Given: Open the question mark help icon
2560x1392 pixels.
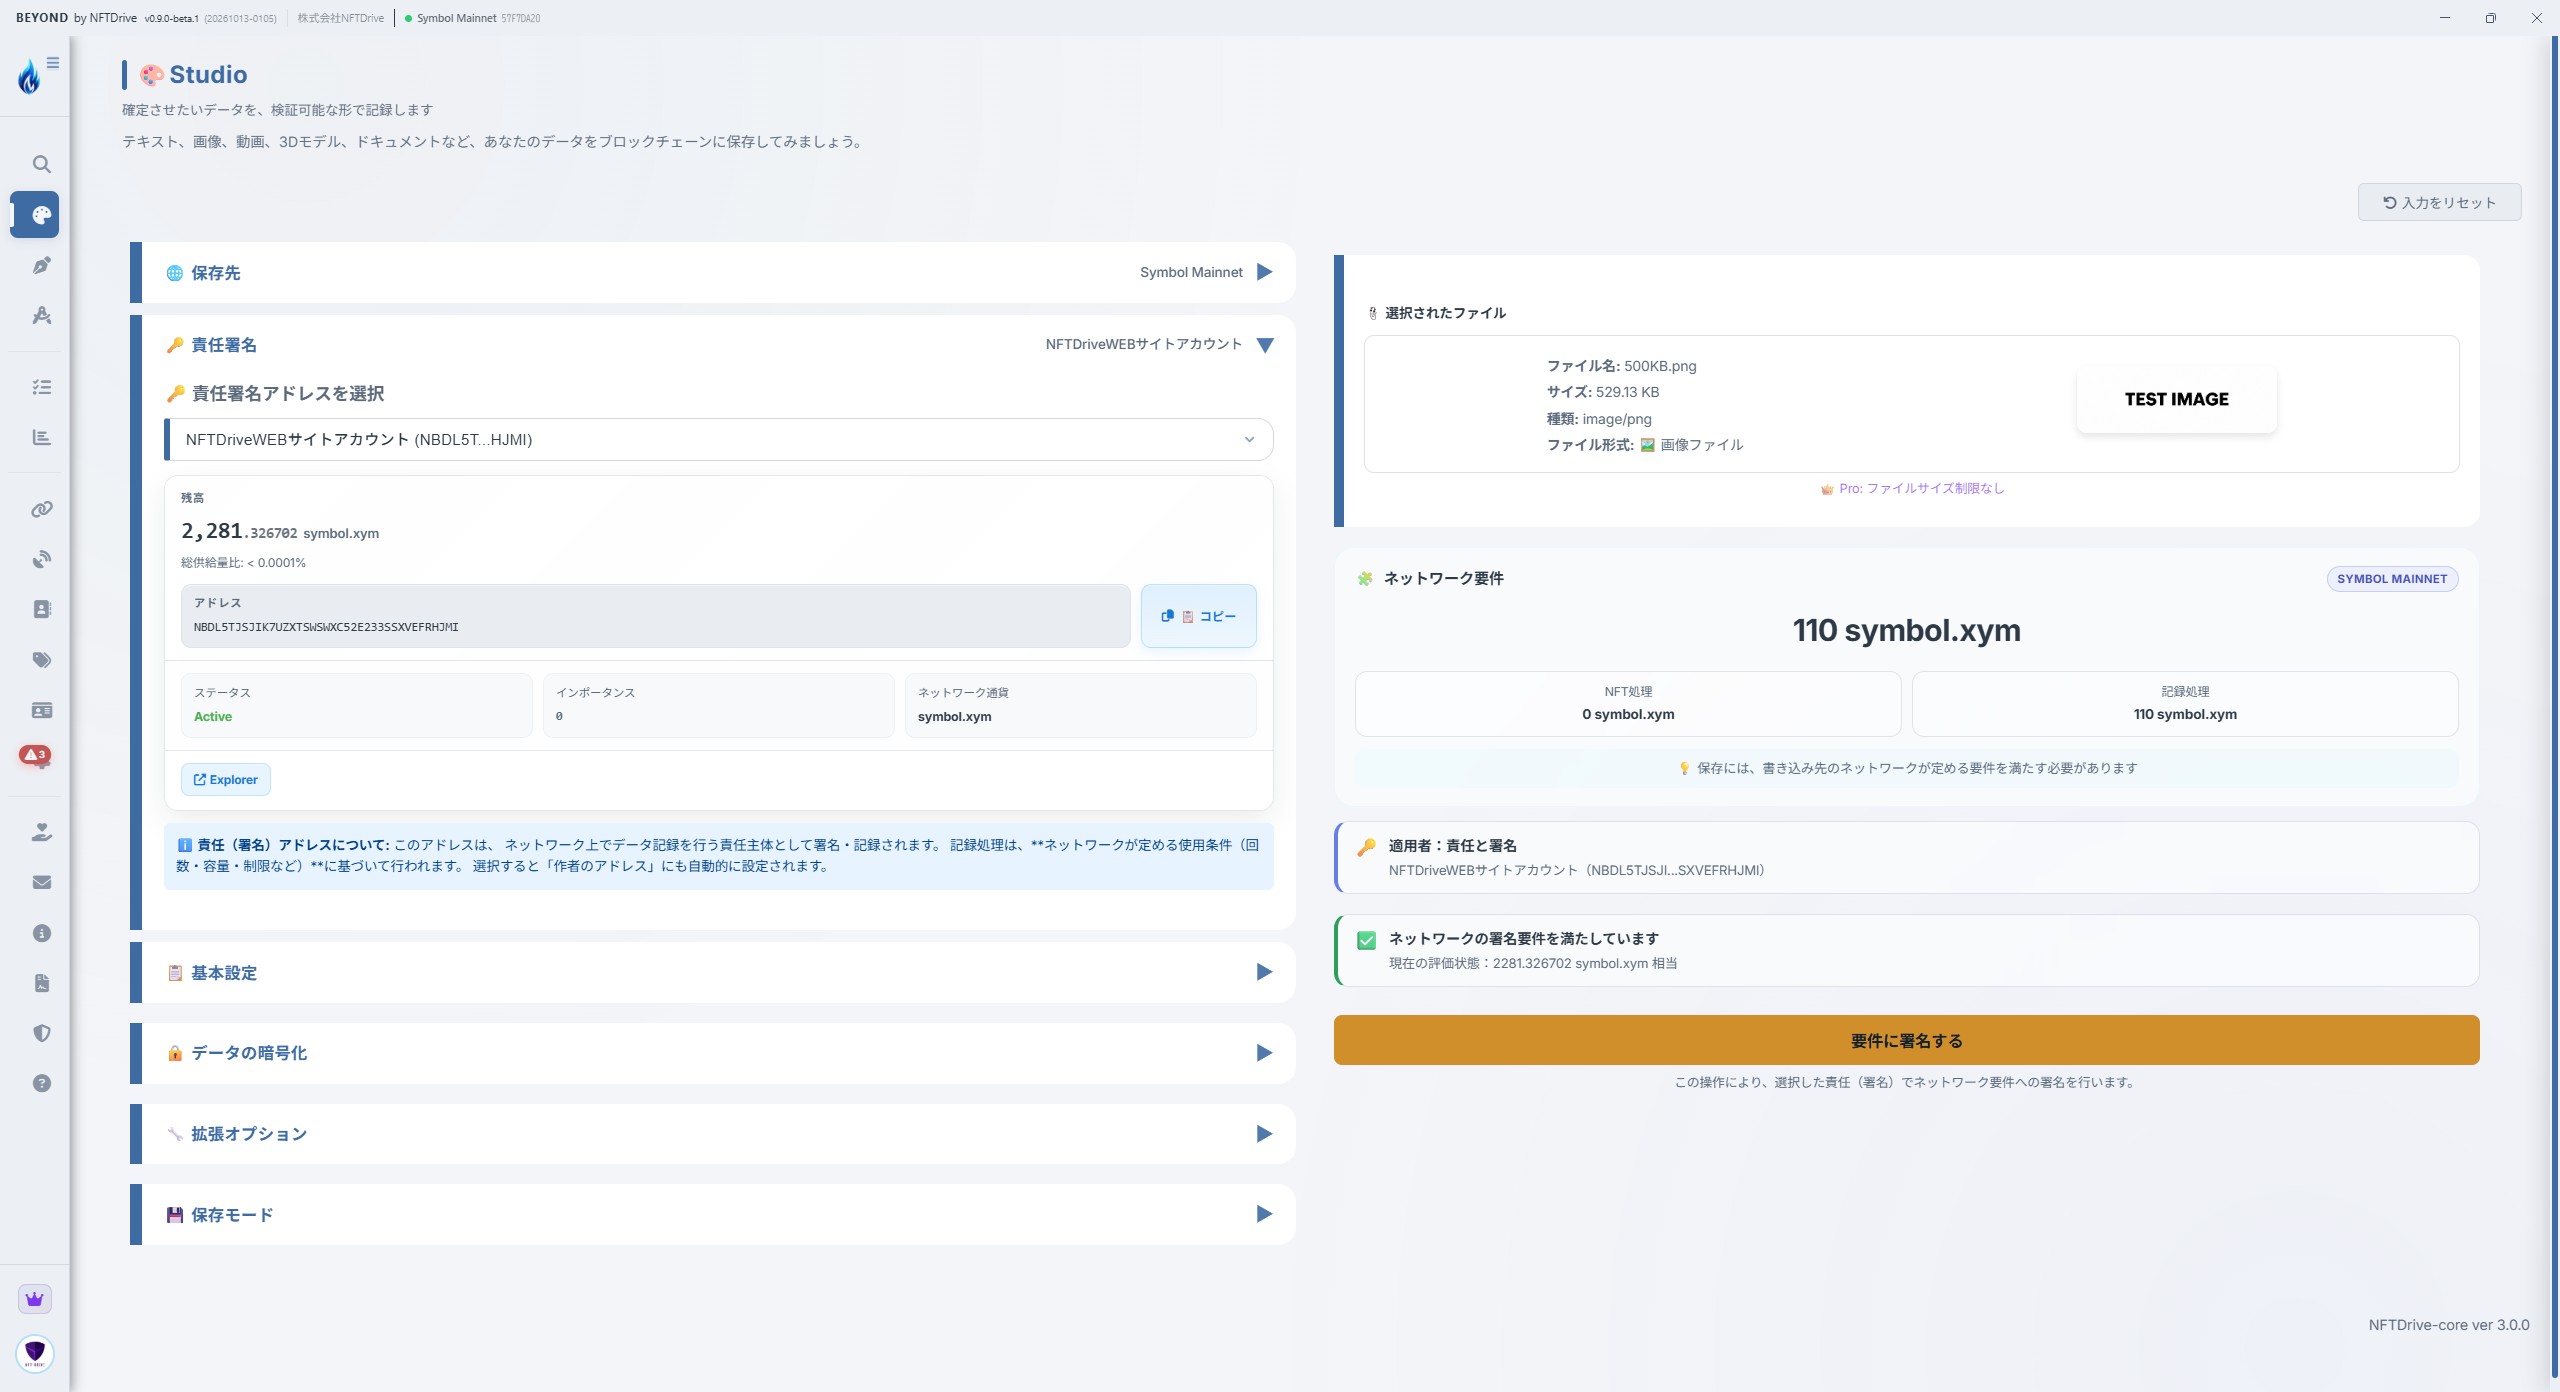Looking at the screenshot, I should [x=41, y=1083].
